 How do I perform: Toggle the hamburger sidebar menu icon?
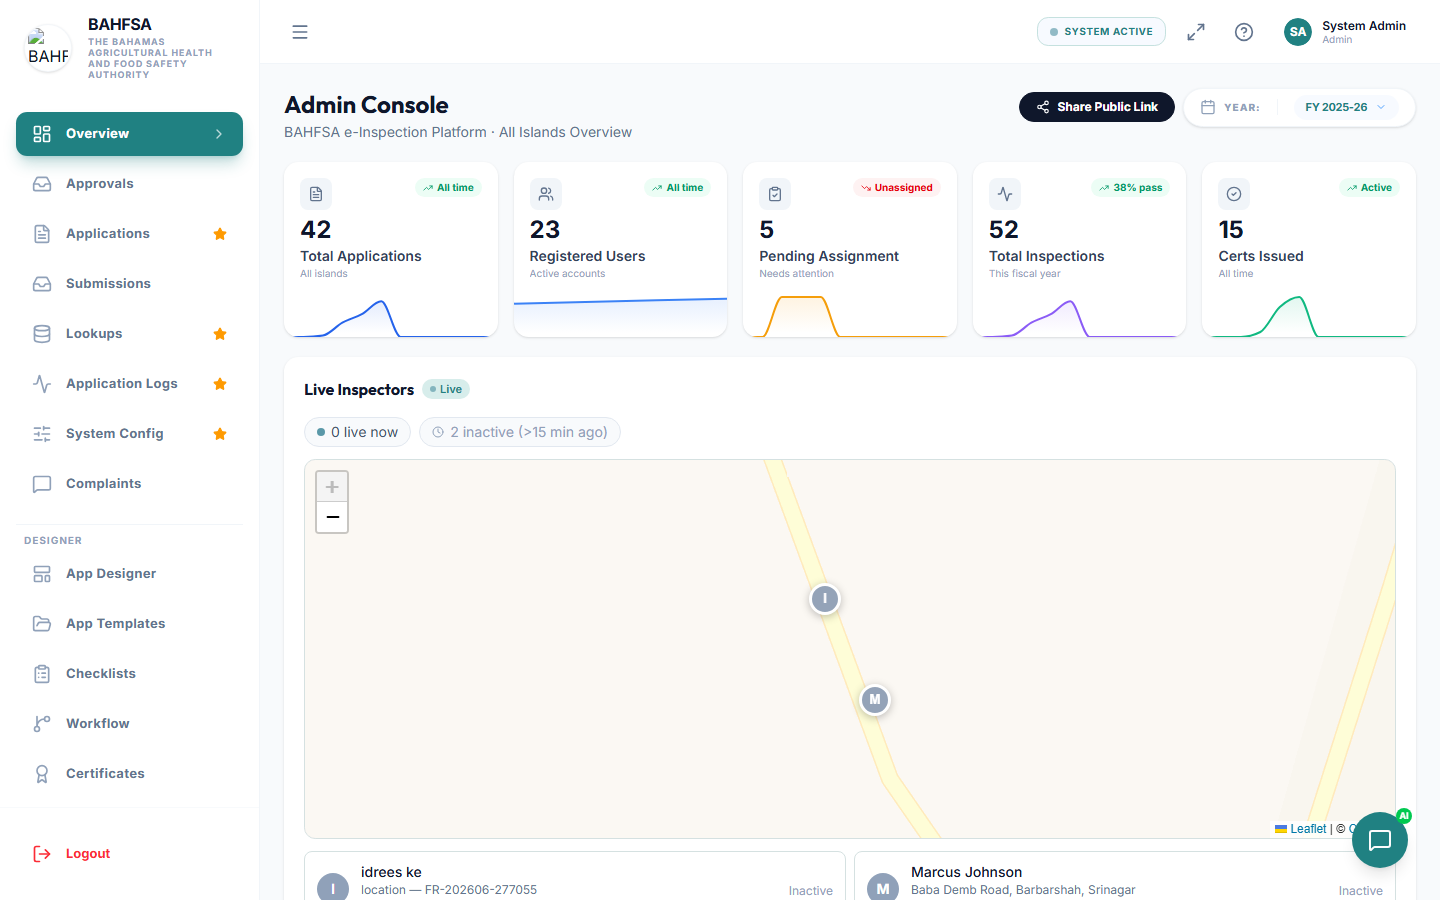coord(300,32)
